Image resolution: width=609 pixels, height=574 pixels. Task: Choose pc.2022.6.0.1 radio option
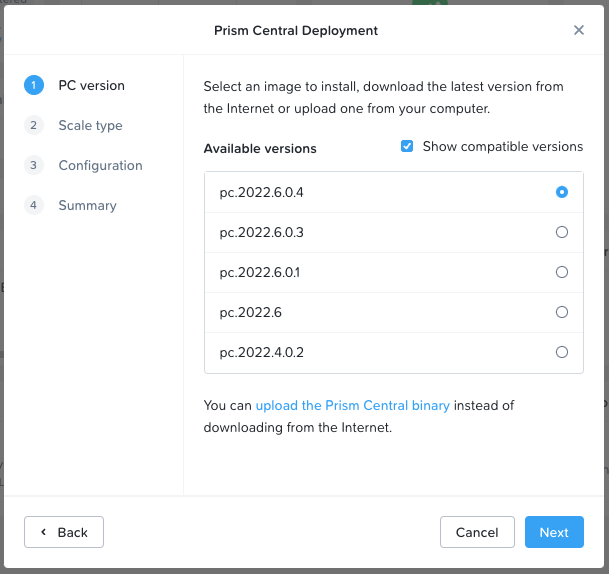point(562,272)
